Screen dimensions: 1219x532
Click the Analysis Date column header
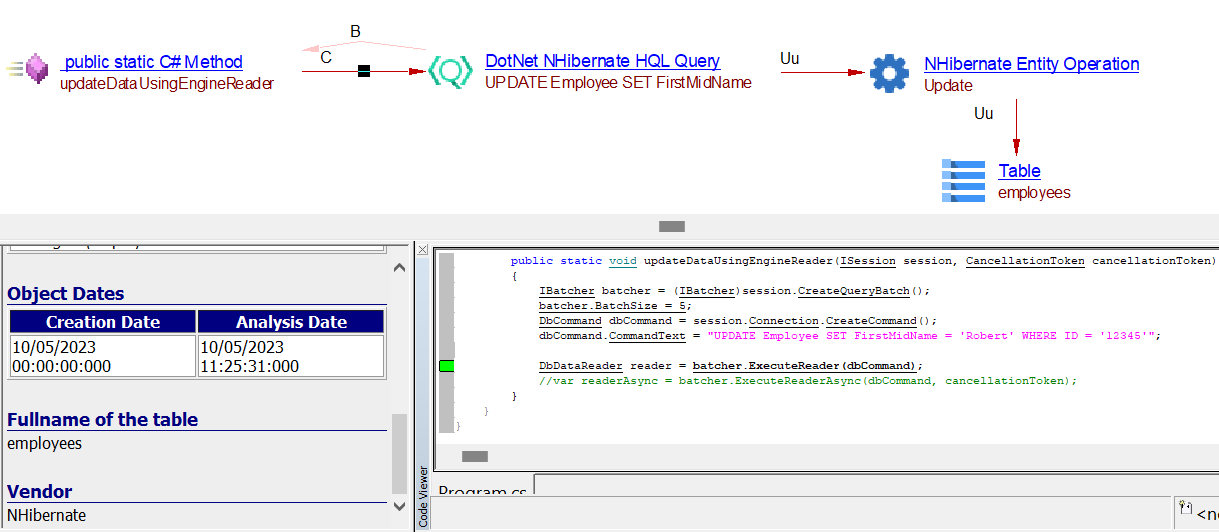point(291,322)
